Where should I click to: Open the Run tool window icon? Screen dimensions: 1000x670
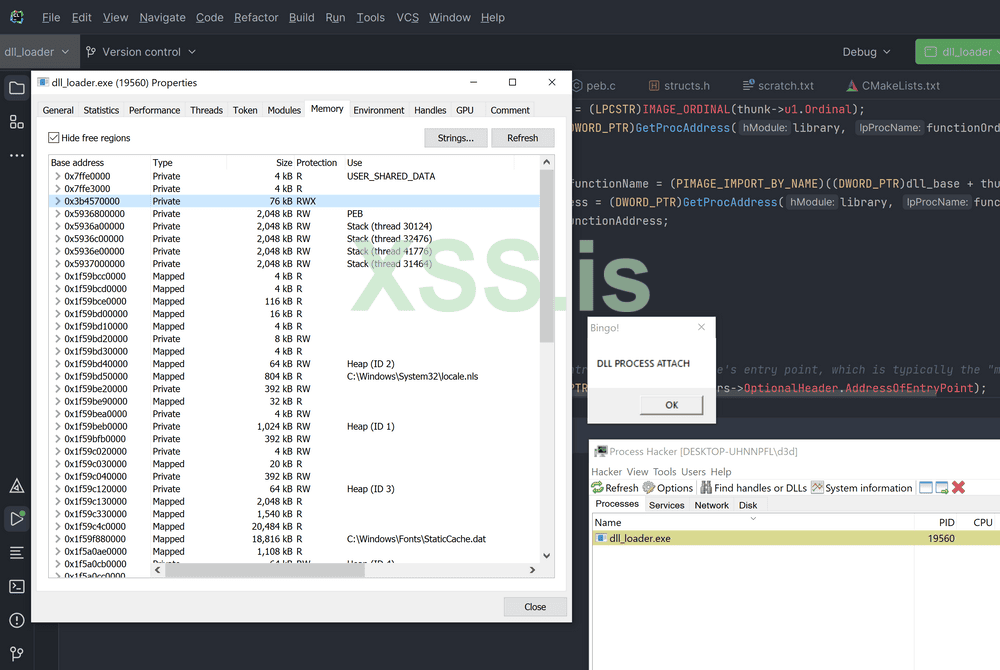click(x=16, y=518)
